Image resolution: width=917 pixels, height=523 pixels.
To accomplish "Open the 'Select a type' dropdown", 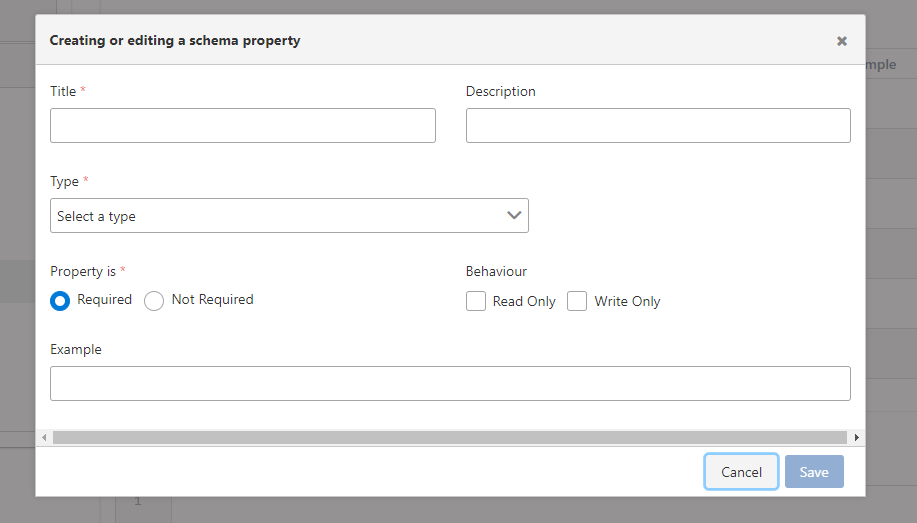I will tap(289, 216).
